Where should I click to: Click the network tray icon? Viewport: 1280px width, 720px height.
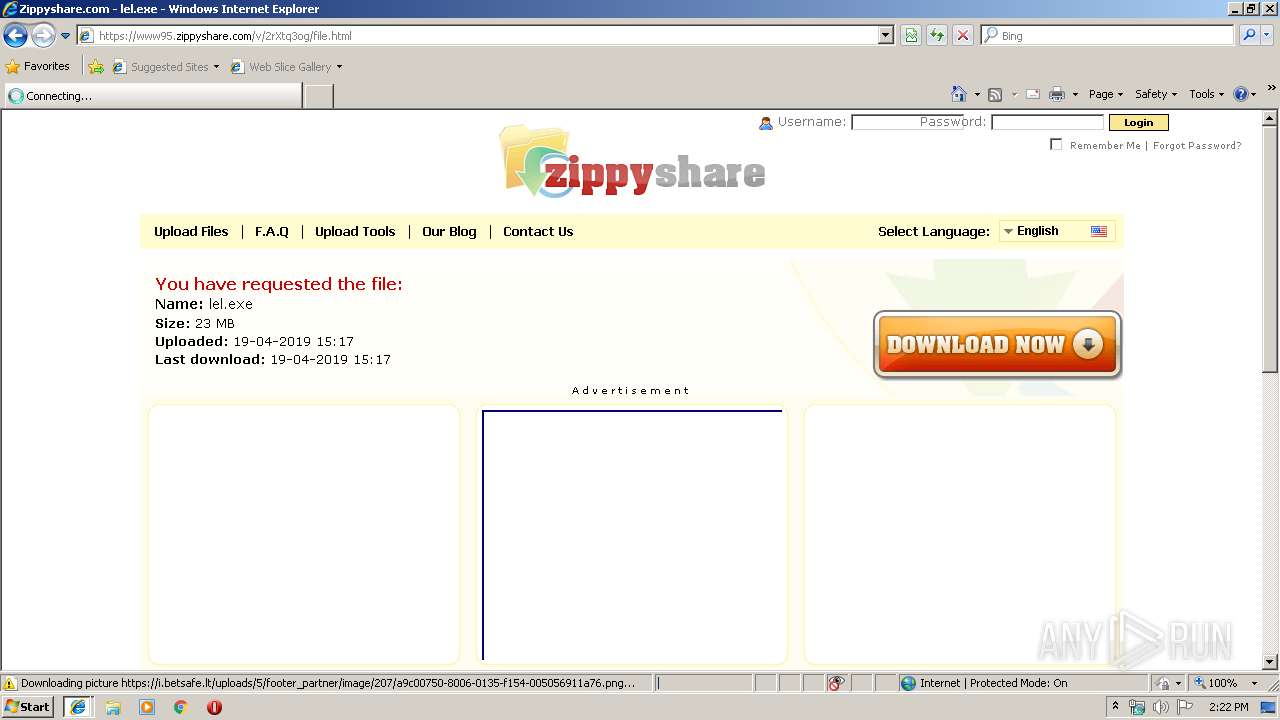pyautogui.click(x=1137, y=707)
